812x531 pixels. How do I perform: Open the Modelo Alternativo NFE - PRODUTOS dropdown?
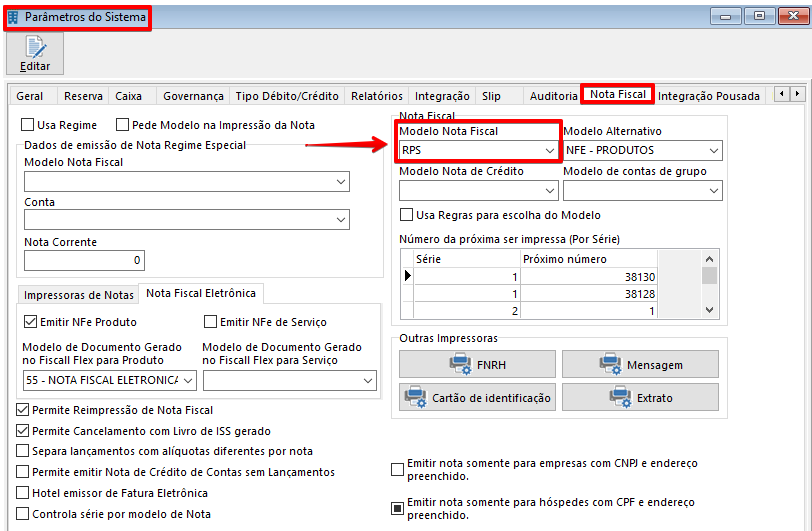pyautogui.click(x=643, y=150)
